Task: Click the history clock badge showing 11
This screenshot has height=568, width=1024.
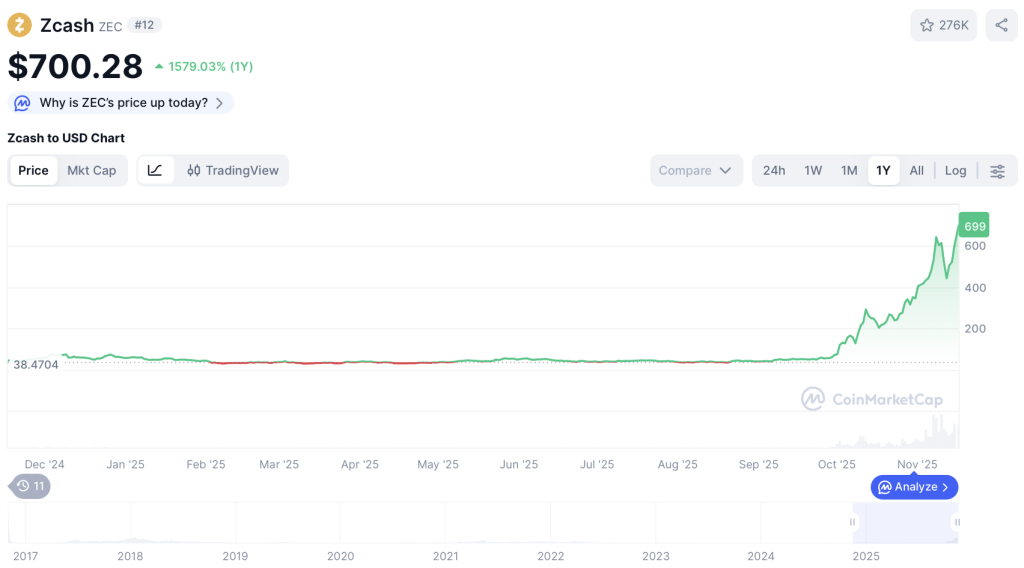Action: 30,486
